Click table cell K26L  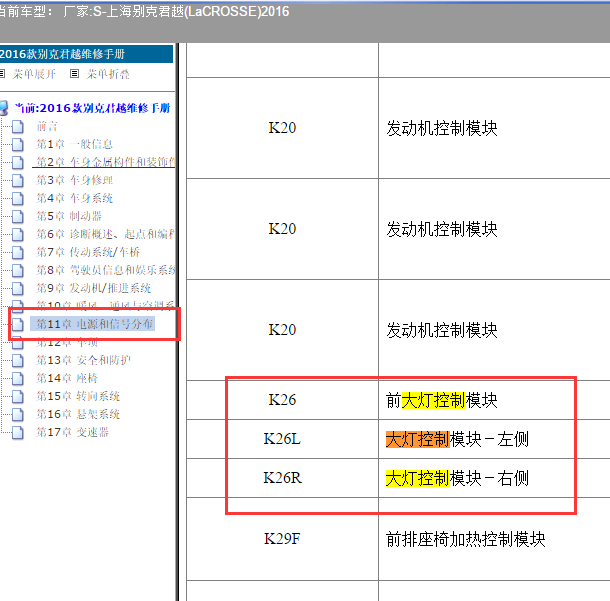pos(282,439)
